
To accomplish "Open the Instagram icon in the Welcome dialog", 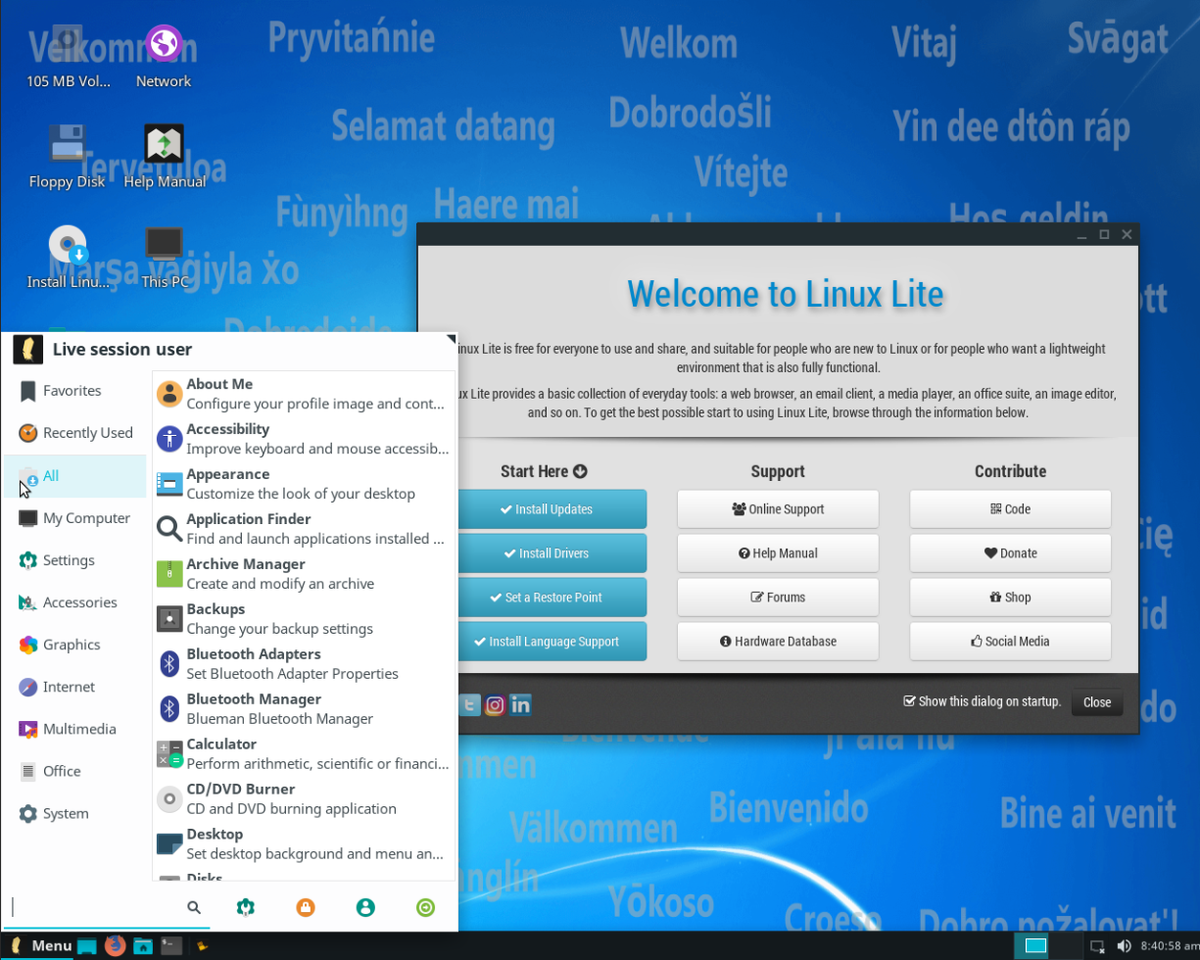I will (x=494, y=705).
